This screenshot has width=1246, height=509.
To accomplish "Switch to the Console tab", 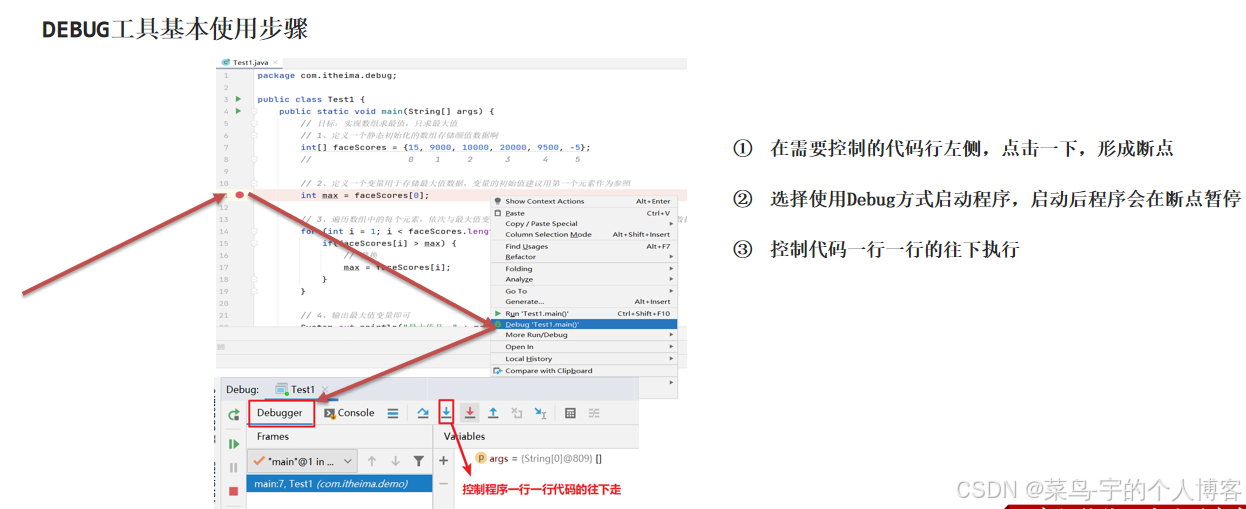I will [x=349, y=413].
